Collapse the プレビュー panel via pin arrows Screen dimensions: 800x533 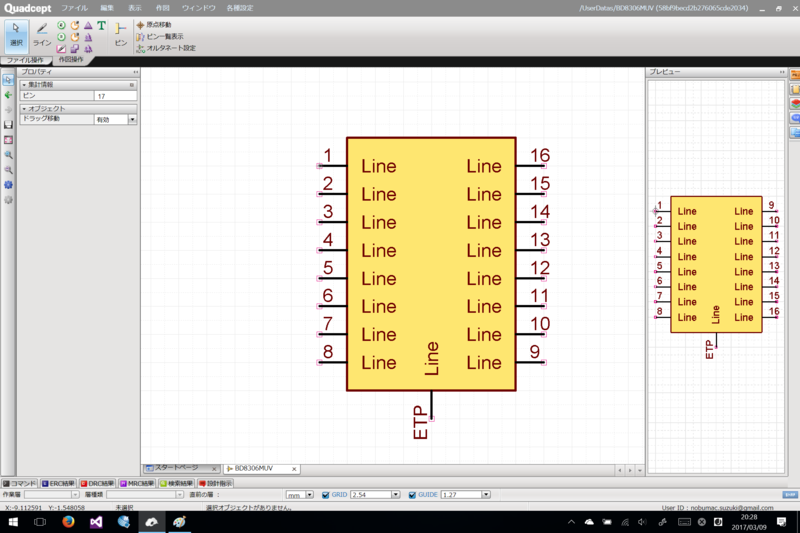click(782, 72)
